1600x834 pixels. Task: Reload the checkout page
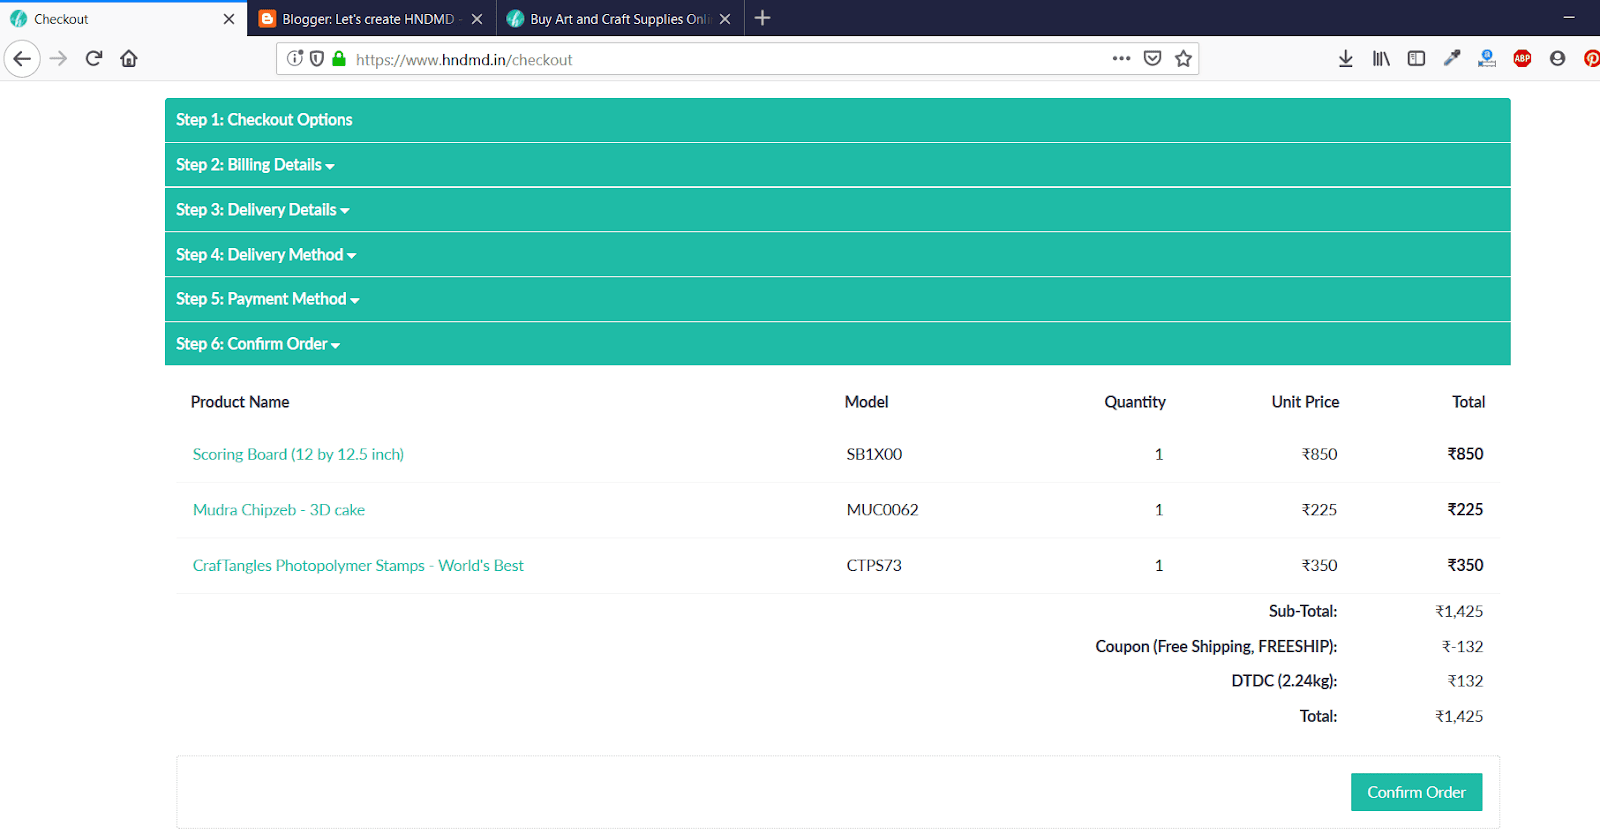pyautogui.click(x=94, y=59)
